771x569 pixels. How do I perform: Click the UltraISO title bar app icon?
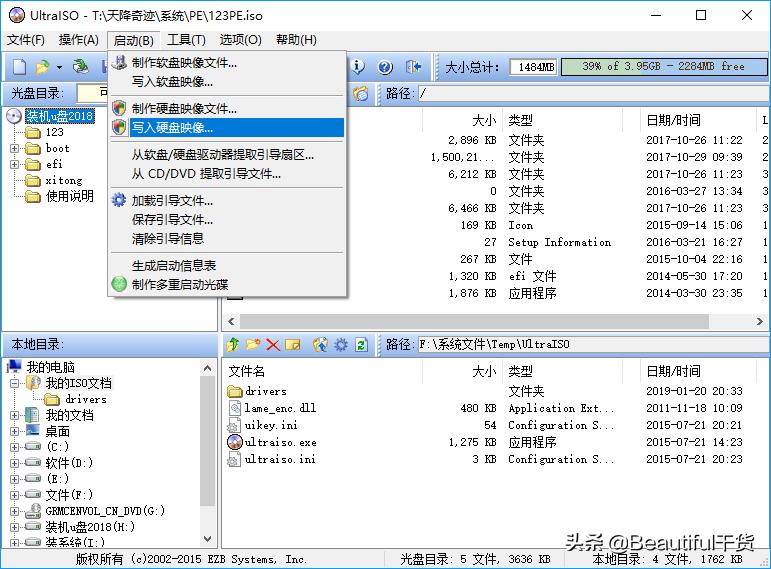pos(17,15)
